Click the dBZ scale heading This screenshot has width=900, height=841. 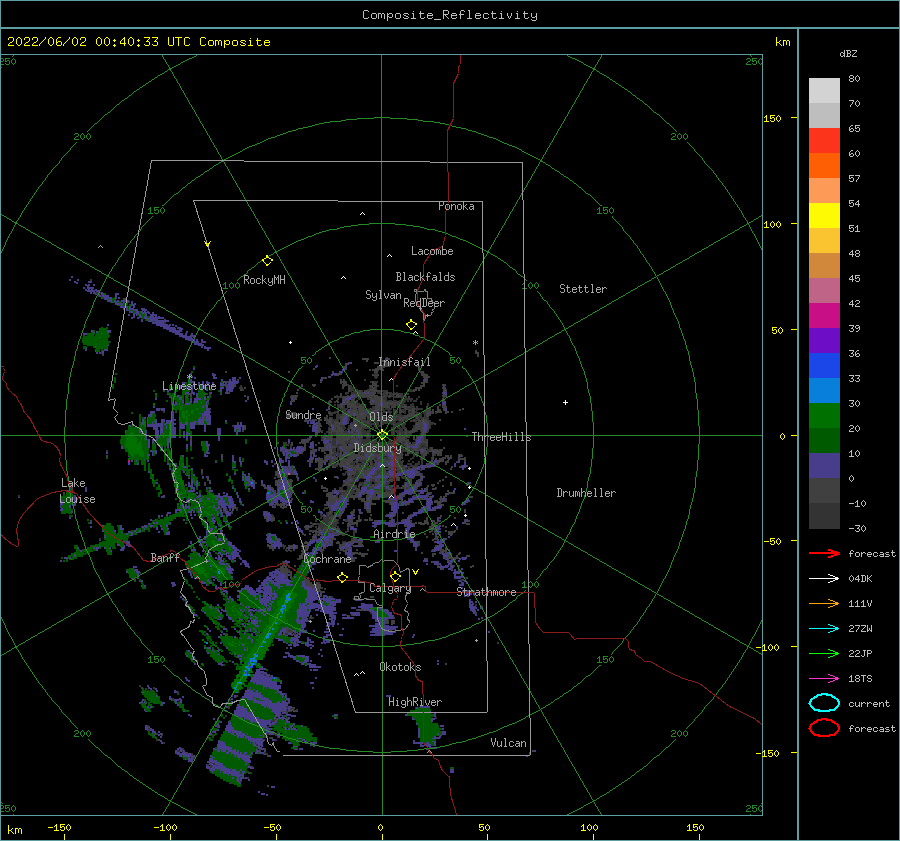(848, 53)
